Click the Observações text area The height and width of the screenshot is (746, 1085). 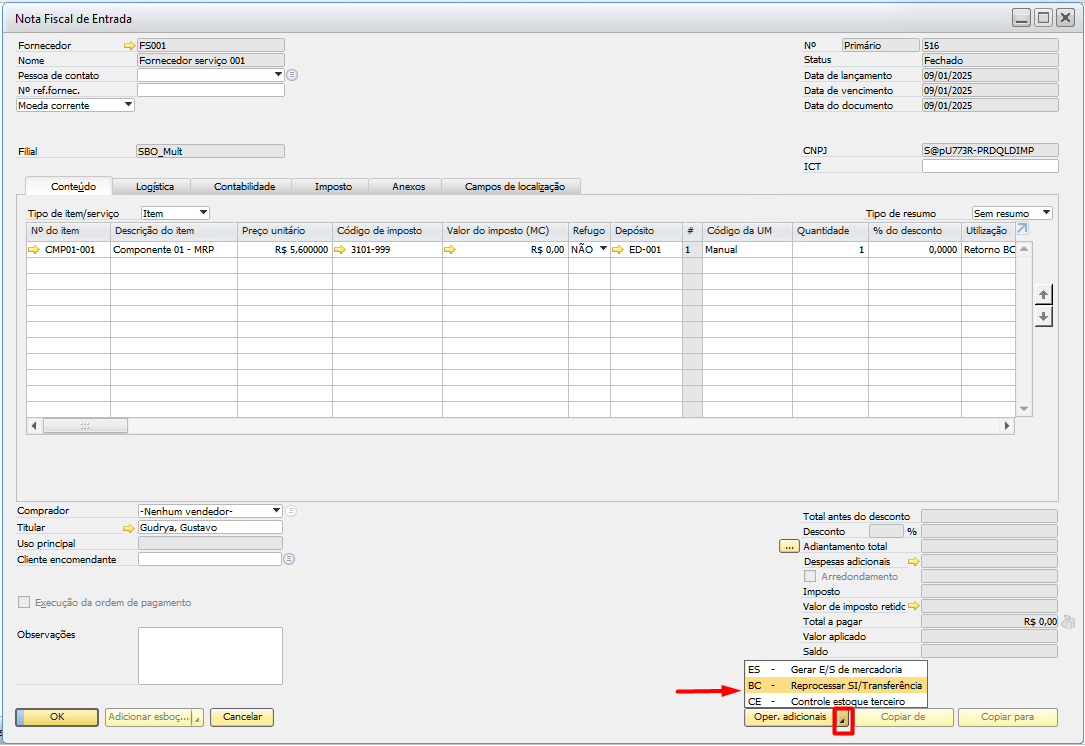tap(210, 655)
